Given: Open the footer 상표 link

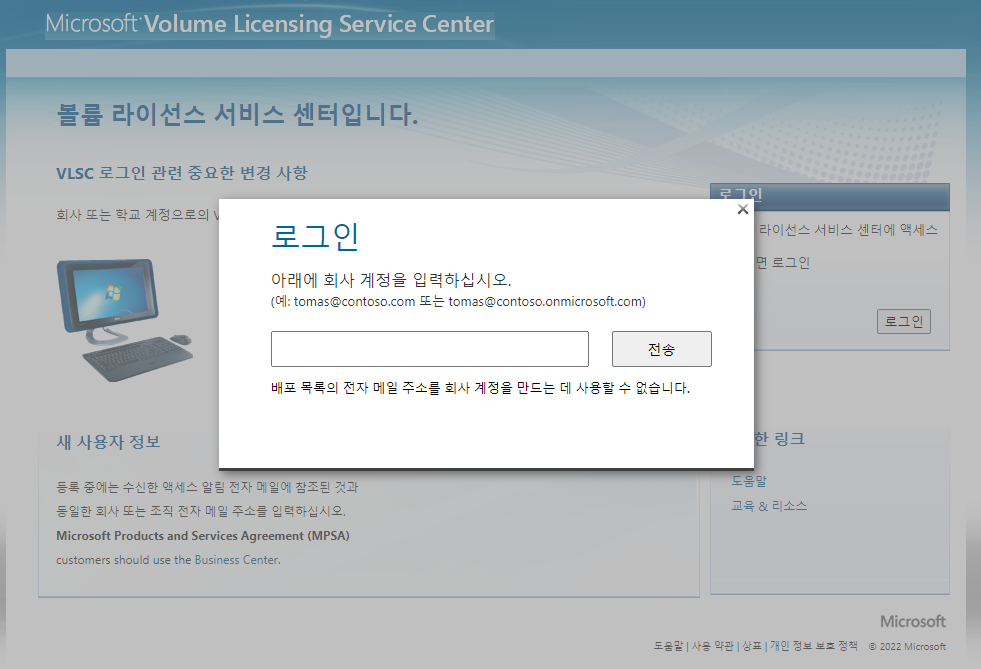Looking at the screenshot, I should pos(751,646).
